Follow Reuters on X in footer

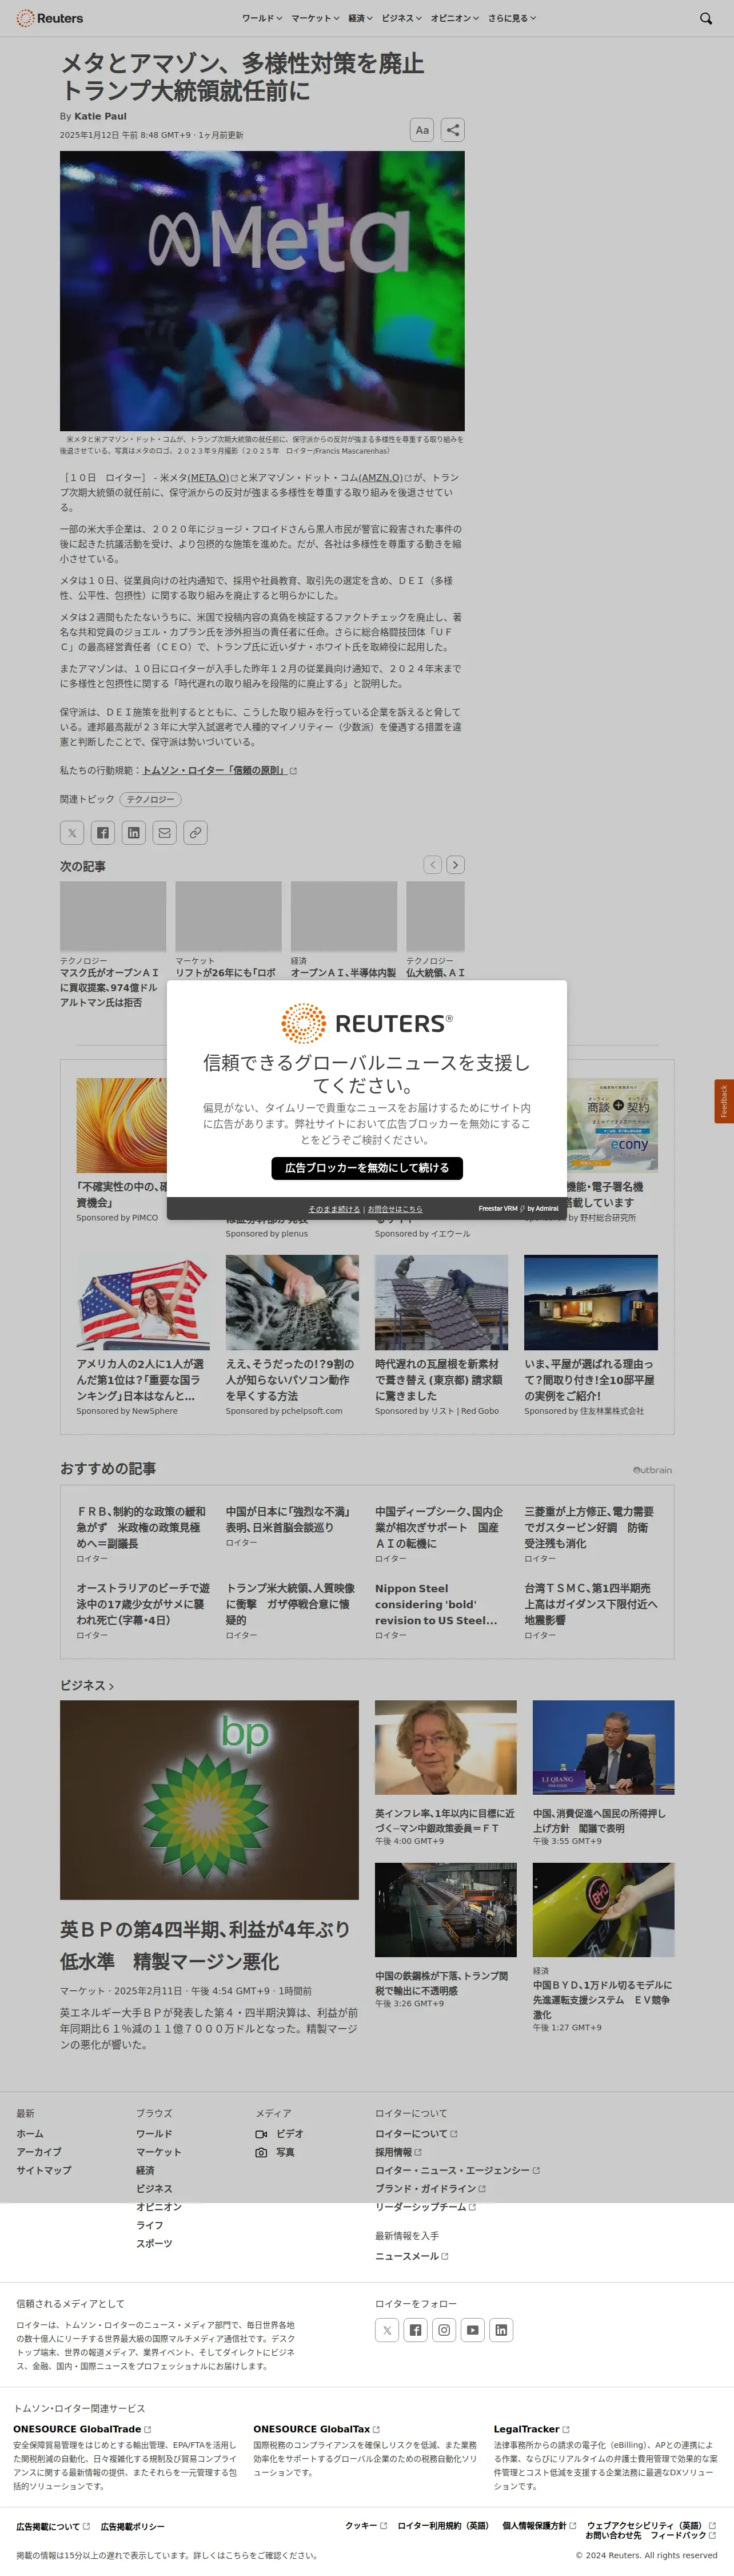(387, 2330)
